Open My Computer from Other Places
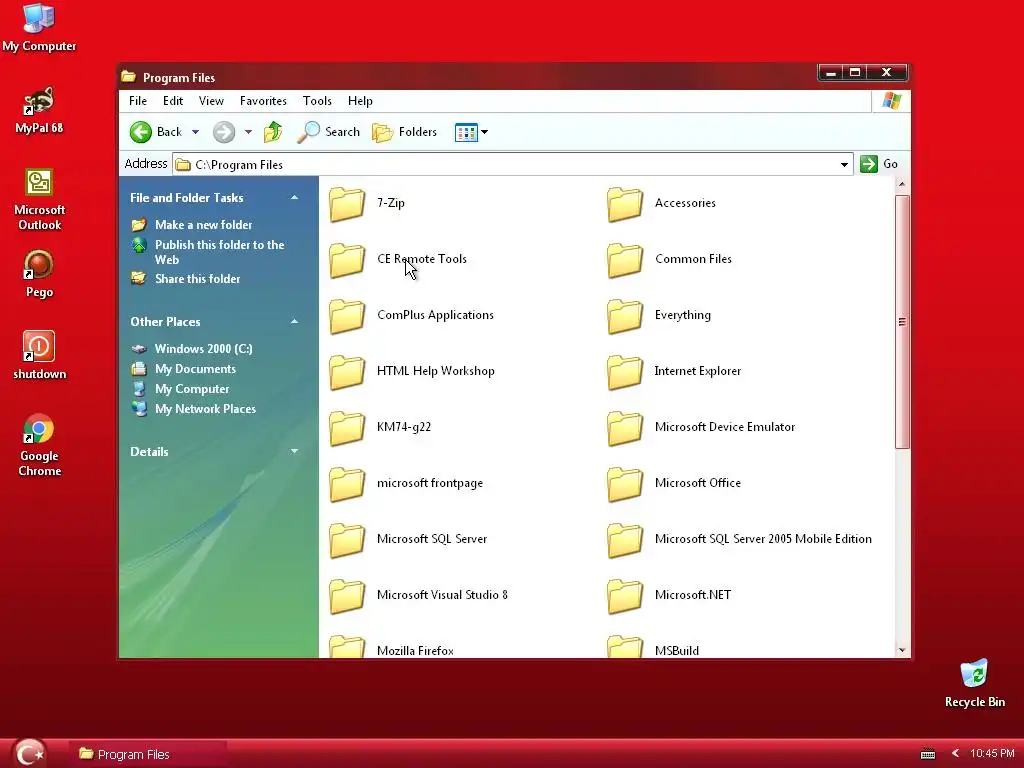1024x768 pixels. [192, 389]
